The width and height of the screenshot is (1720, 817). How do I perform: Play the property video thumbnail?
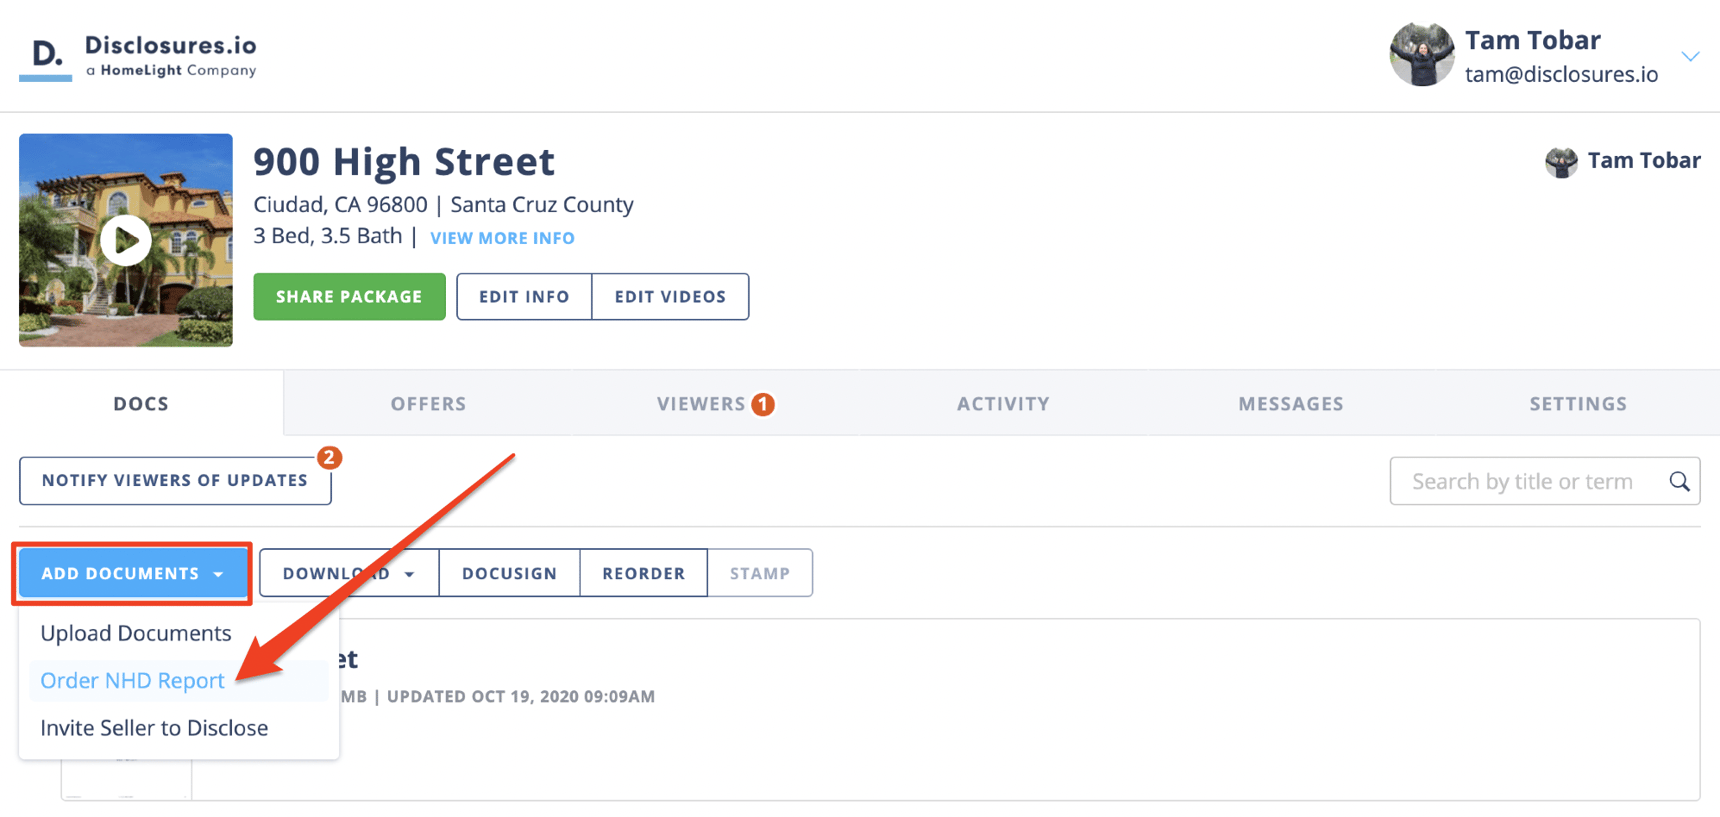(x=126, y=240)
